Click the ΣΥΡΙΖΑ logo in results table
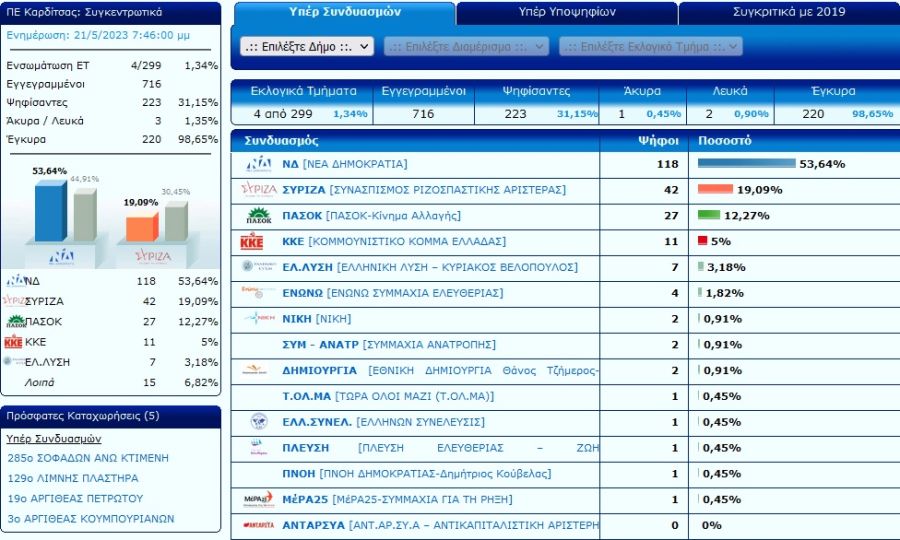The width and height of the screenshot is (900, 540). click(259, 189)
